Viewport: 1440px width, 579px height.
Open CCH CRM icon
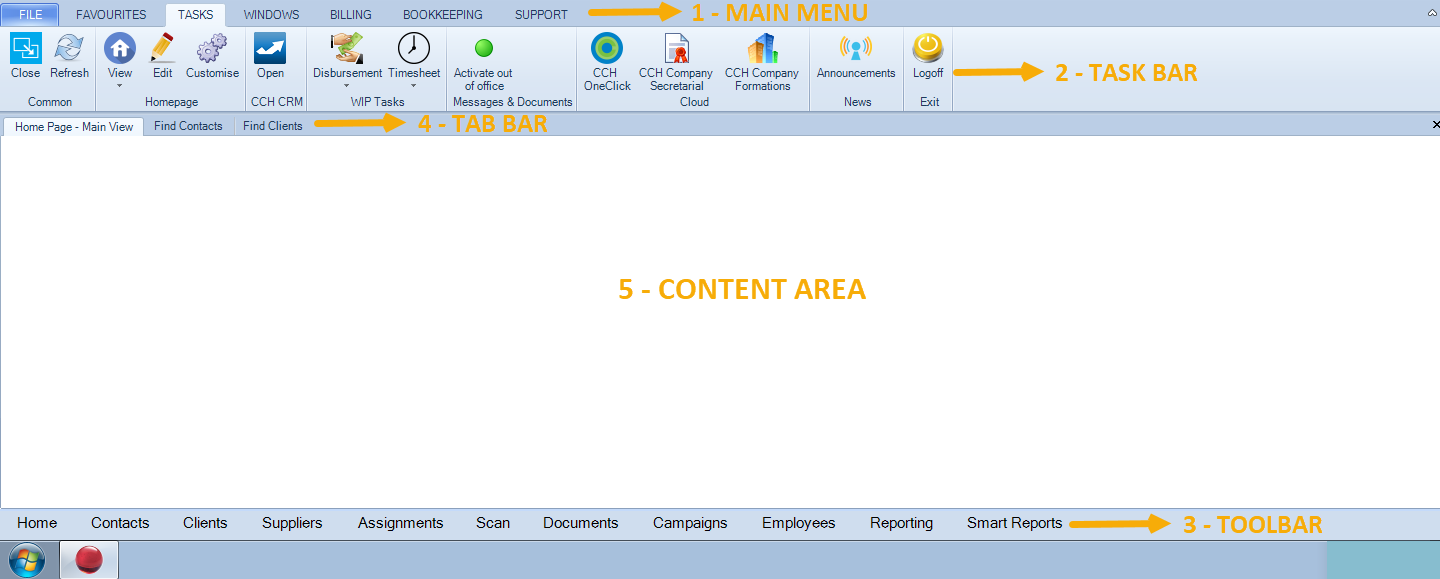(x=270, y=48)
